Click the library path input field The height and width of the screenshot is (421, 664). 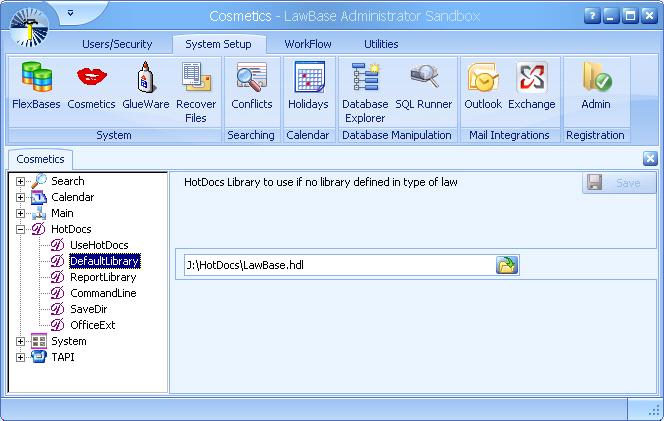pyautogui.click(x=340, y=265)
